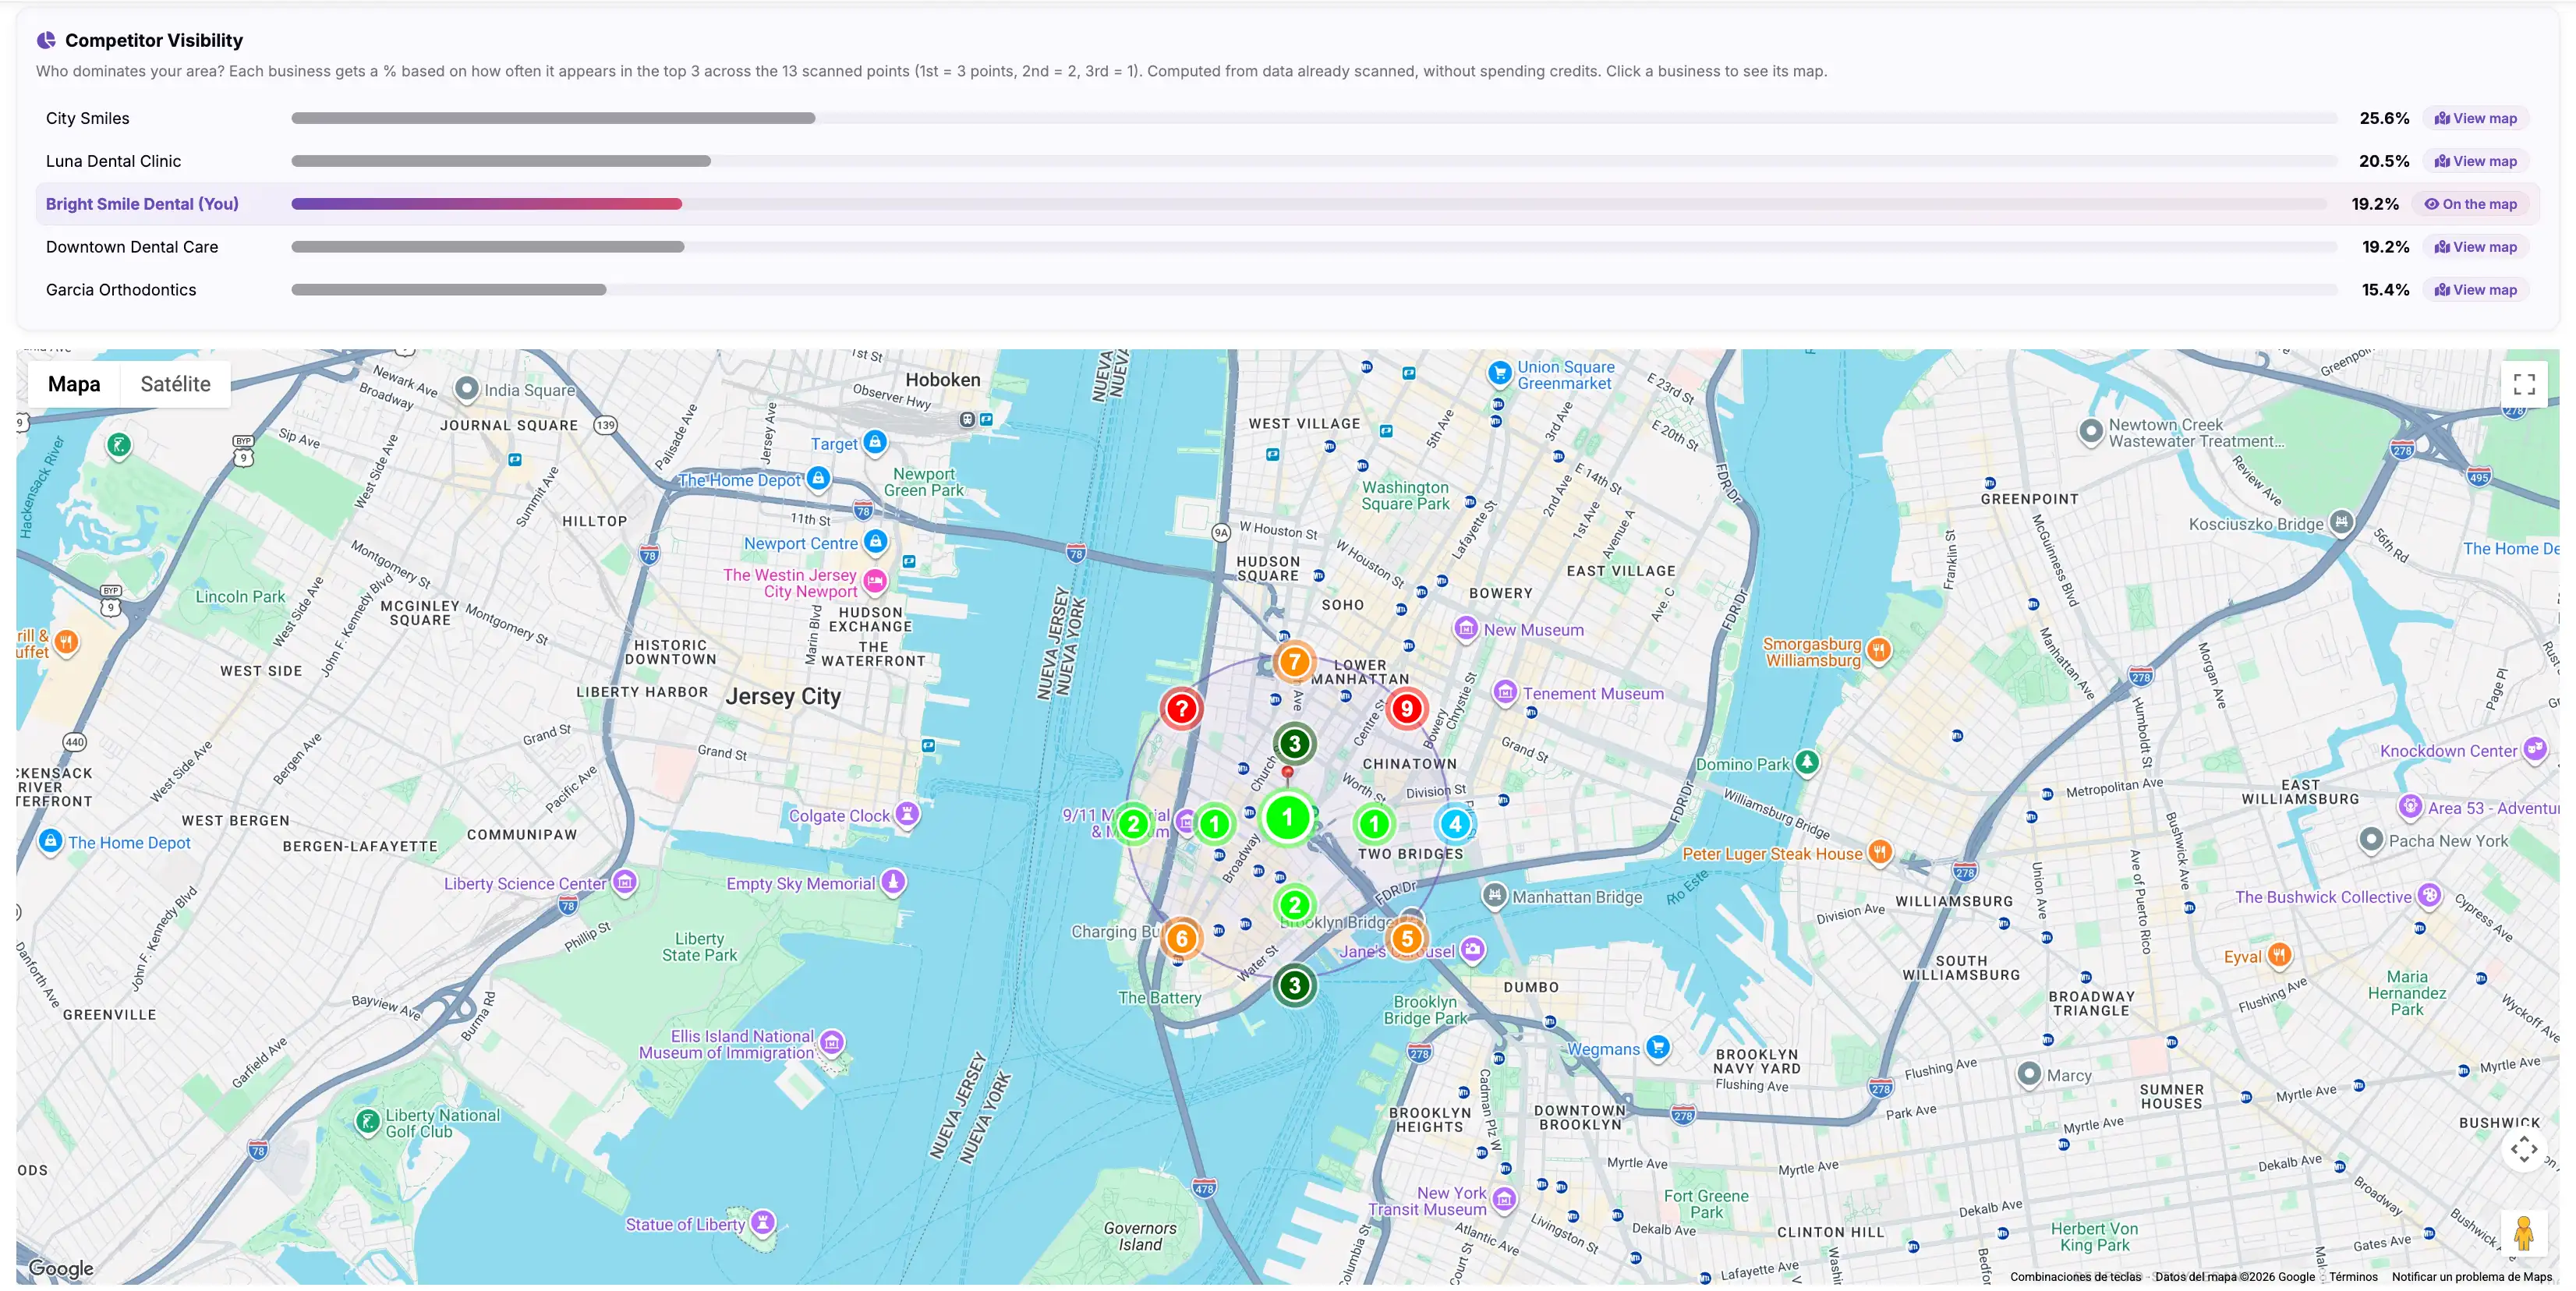Click the Manhattan Bridge landmark icon
The image size is (2576, 1291).
click(1494, 895)
